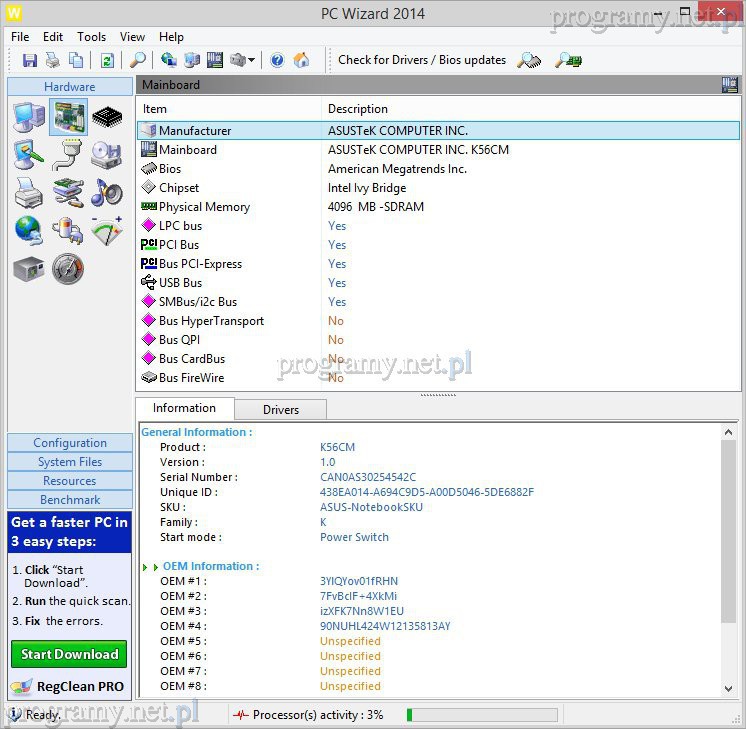Select the Chipset row in the list
The height and width of the screenshot is (729, 746).
click(x=179, y=188)
